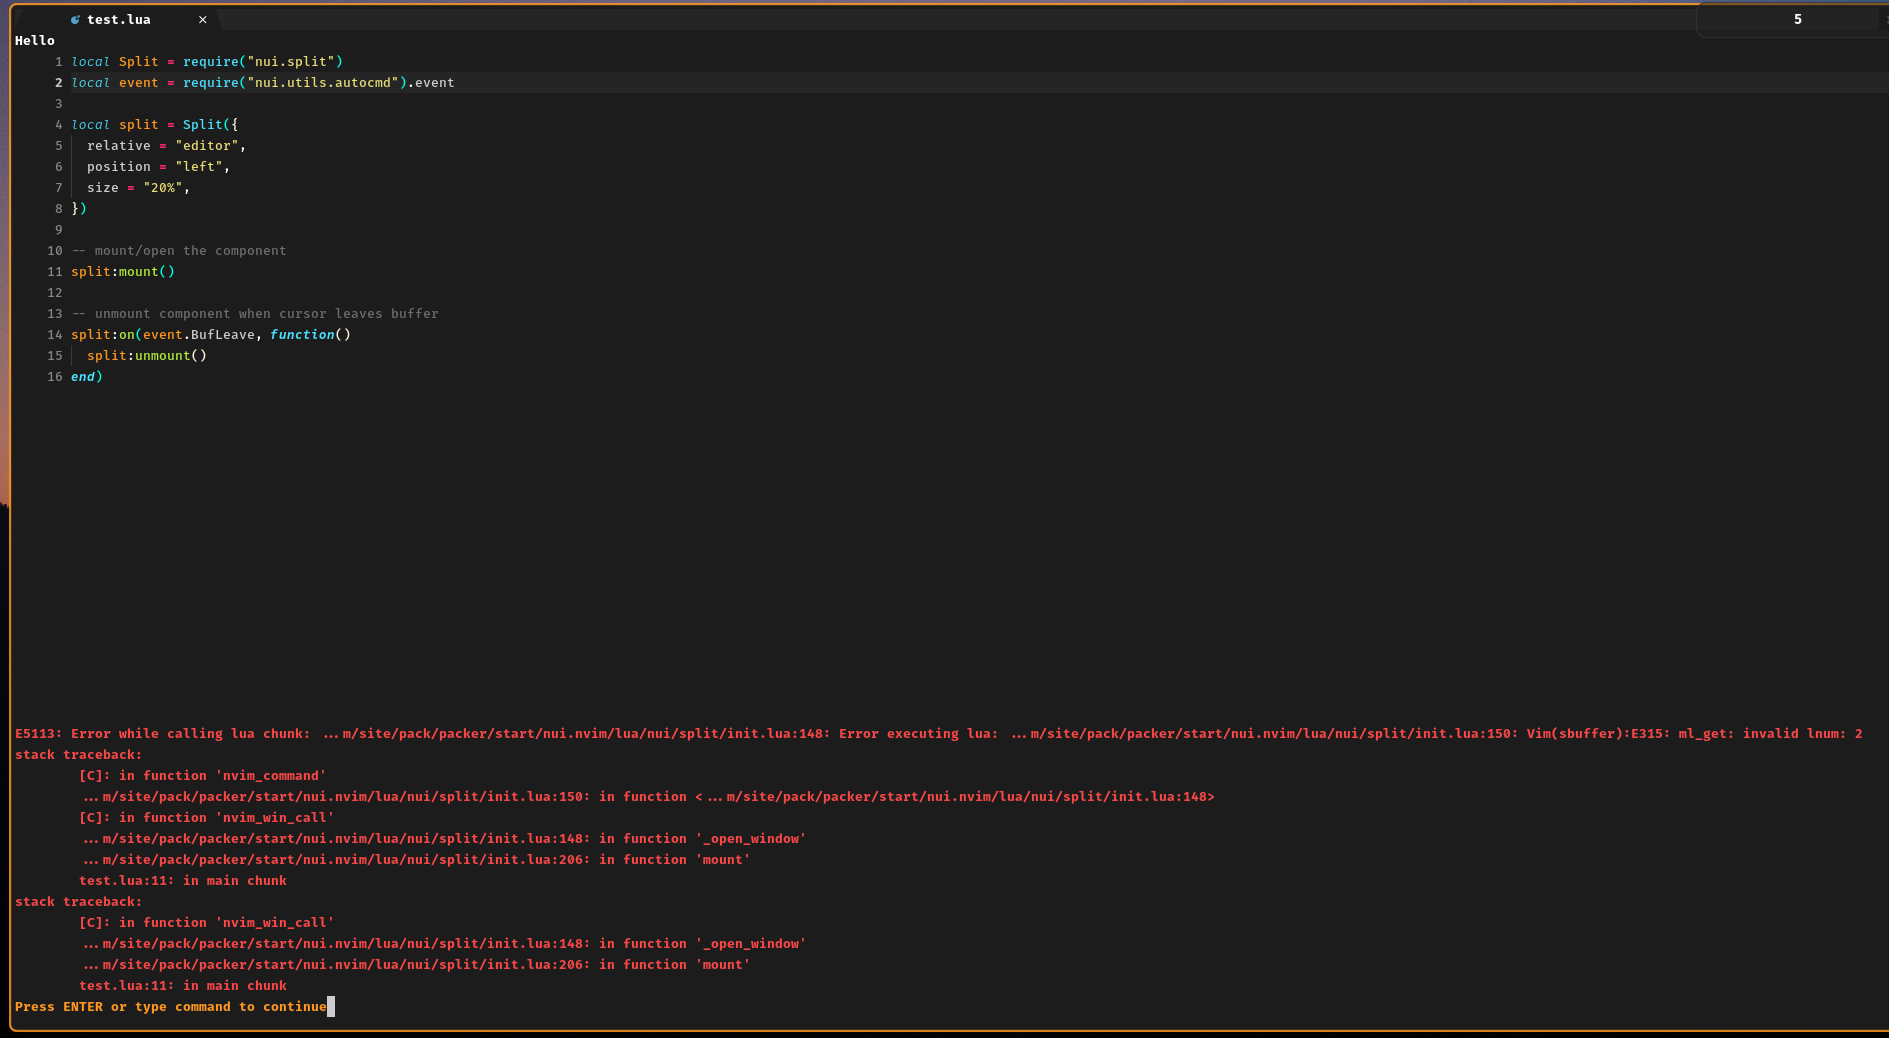Image resolution: width=1889 pixels, height=1038 pixels.
Task: Click the "Hello" text above the code
Action: 34,40
